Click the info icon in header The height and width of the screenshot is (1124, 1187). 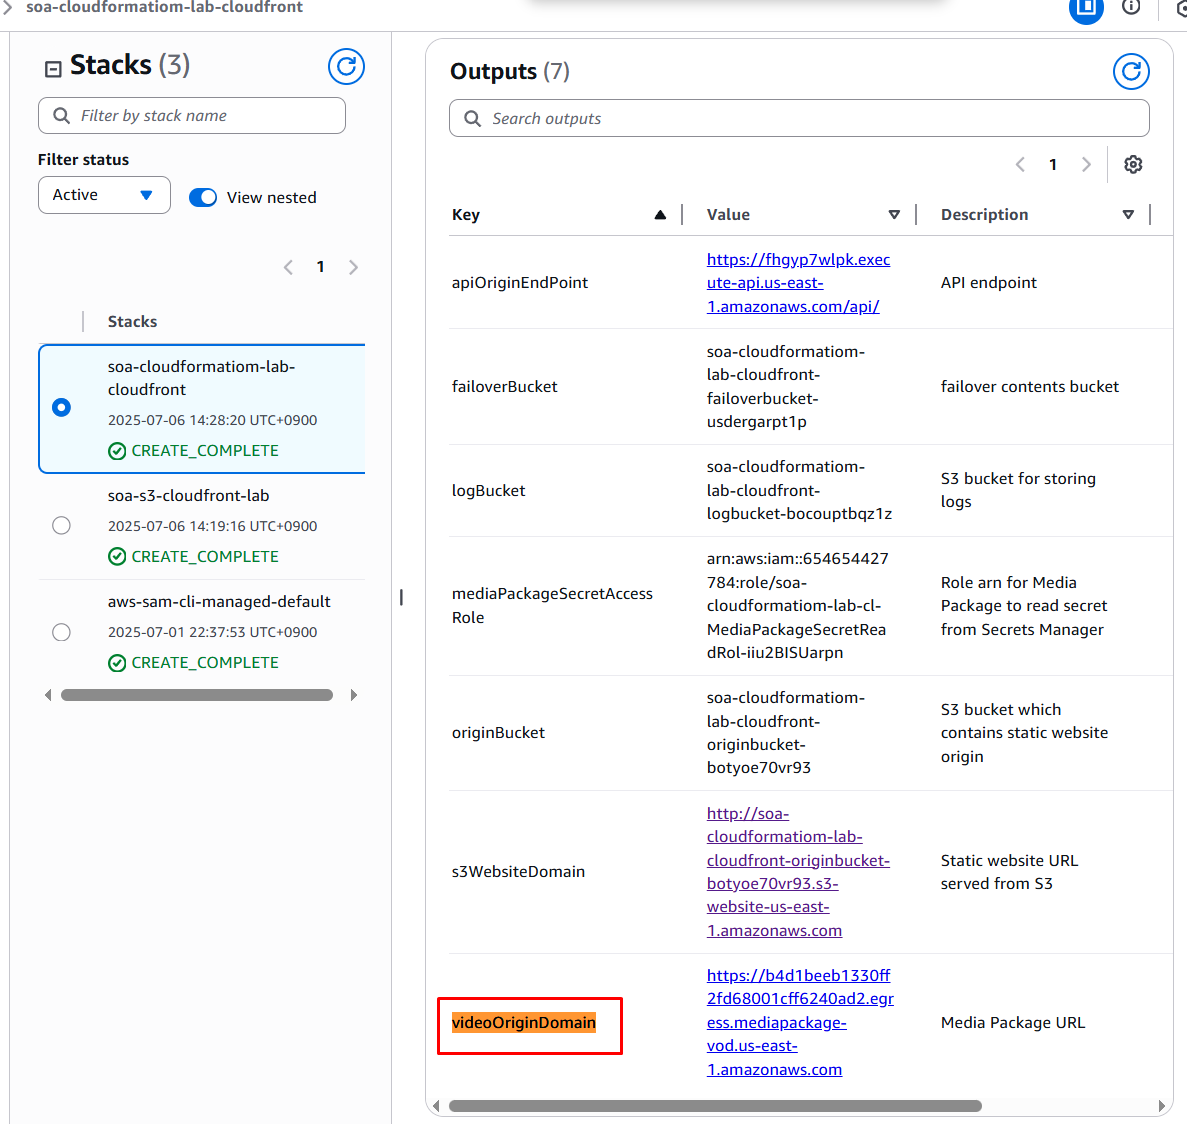(x=1131, y=8)
